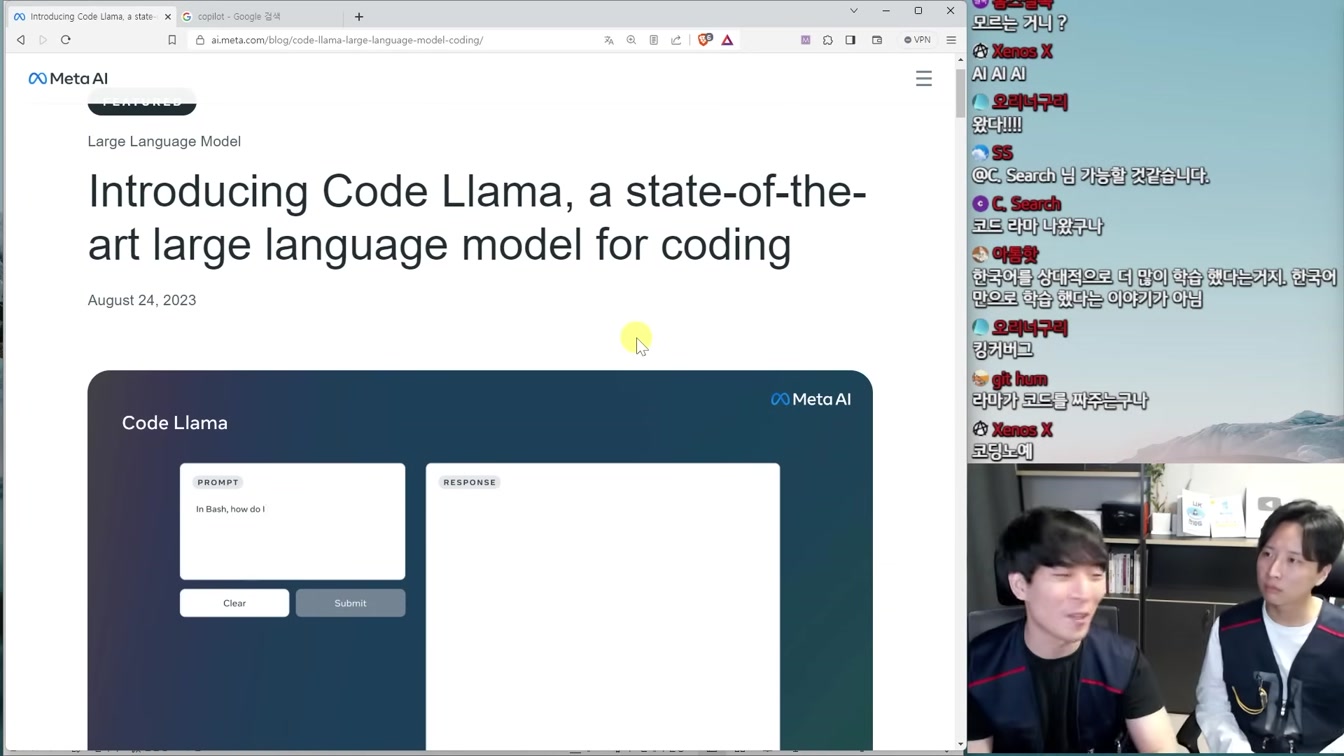1344x756 pixels.
Task: Click the Clear button in the demo
Action: (234, 603)
